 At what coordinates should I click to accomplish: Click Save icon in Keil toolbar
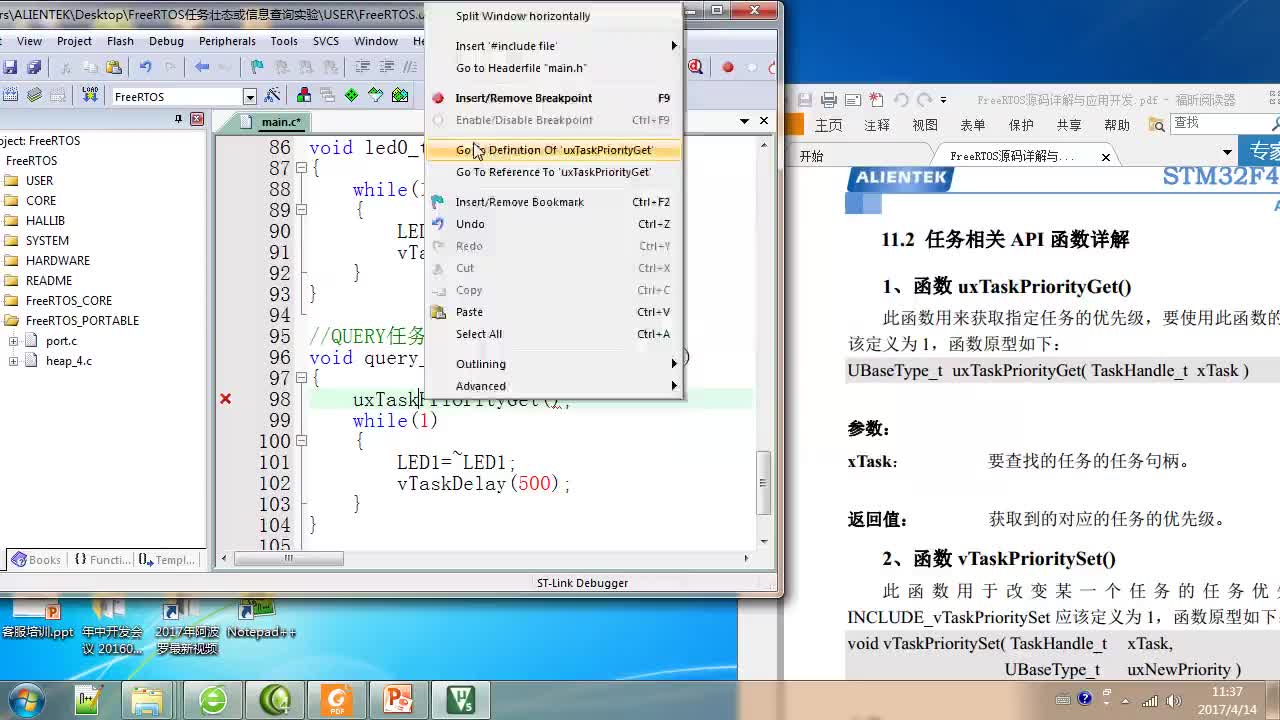pos(10,67)
